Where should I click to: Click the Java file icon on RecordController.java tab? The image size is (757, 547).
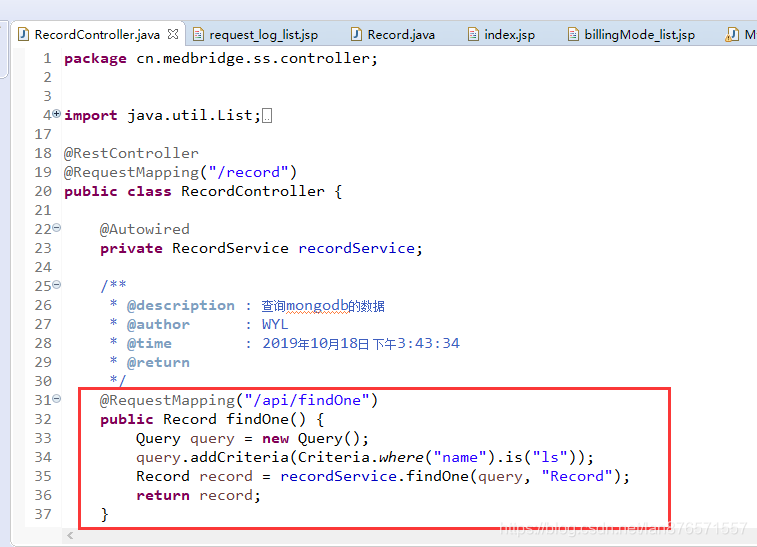[x=23, y=34]
